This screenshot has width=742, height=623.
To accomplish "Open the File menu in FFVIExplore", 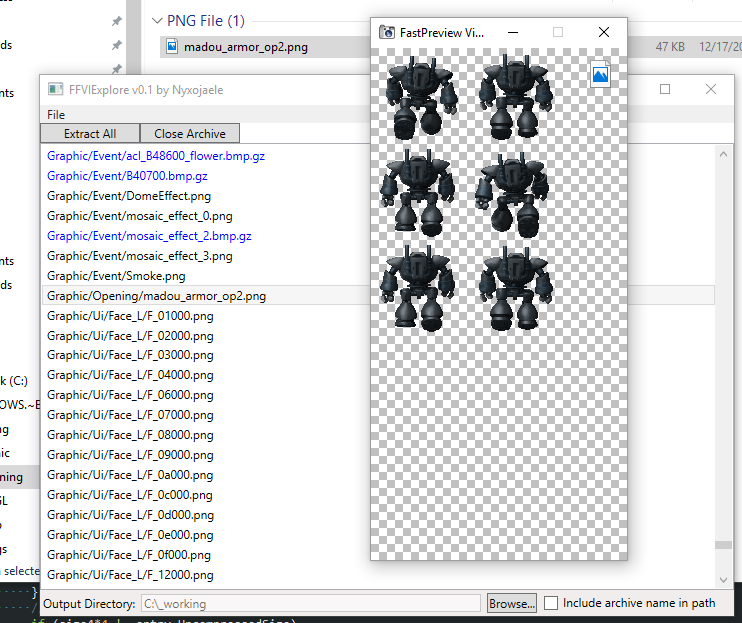I will coord(56,114).
